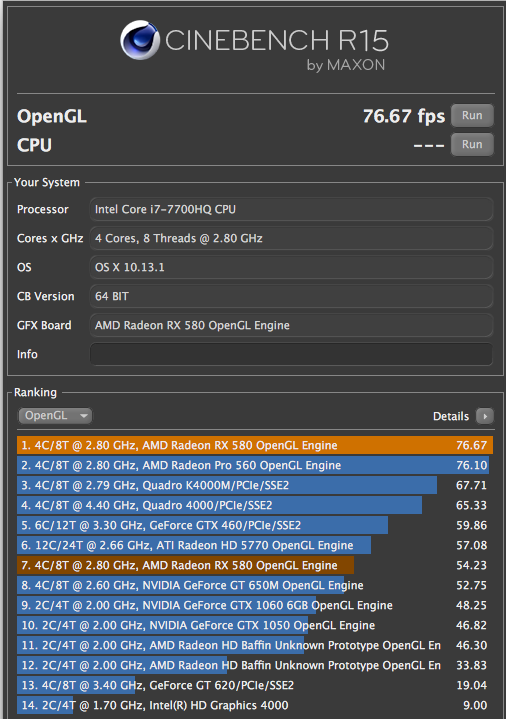Select the Quadro 4000 ranking row
The image size is (506, 719).
(255, 505)
